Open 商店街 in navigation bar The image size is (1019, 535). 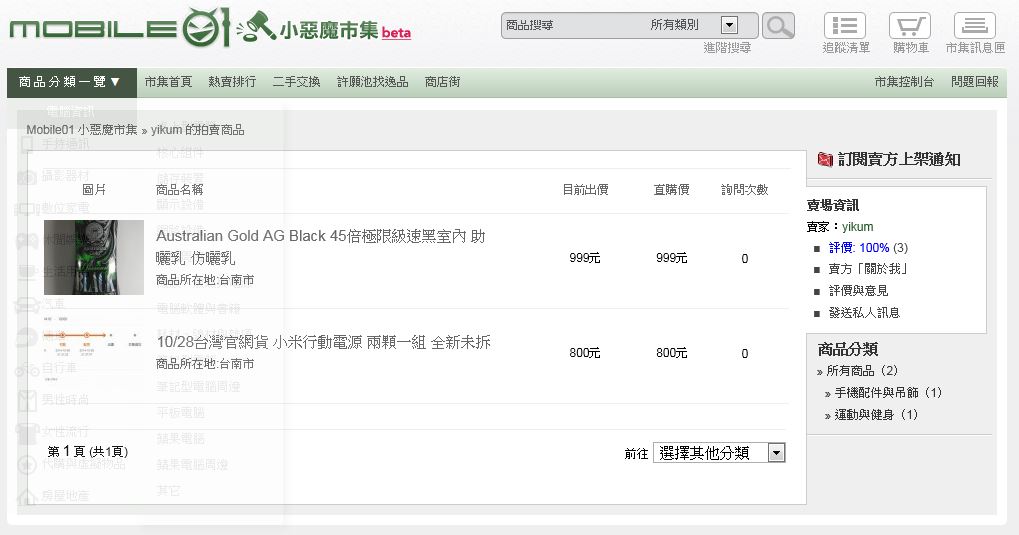tap(443, 82)
